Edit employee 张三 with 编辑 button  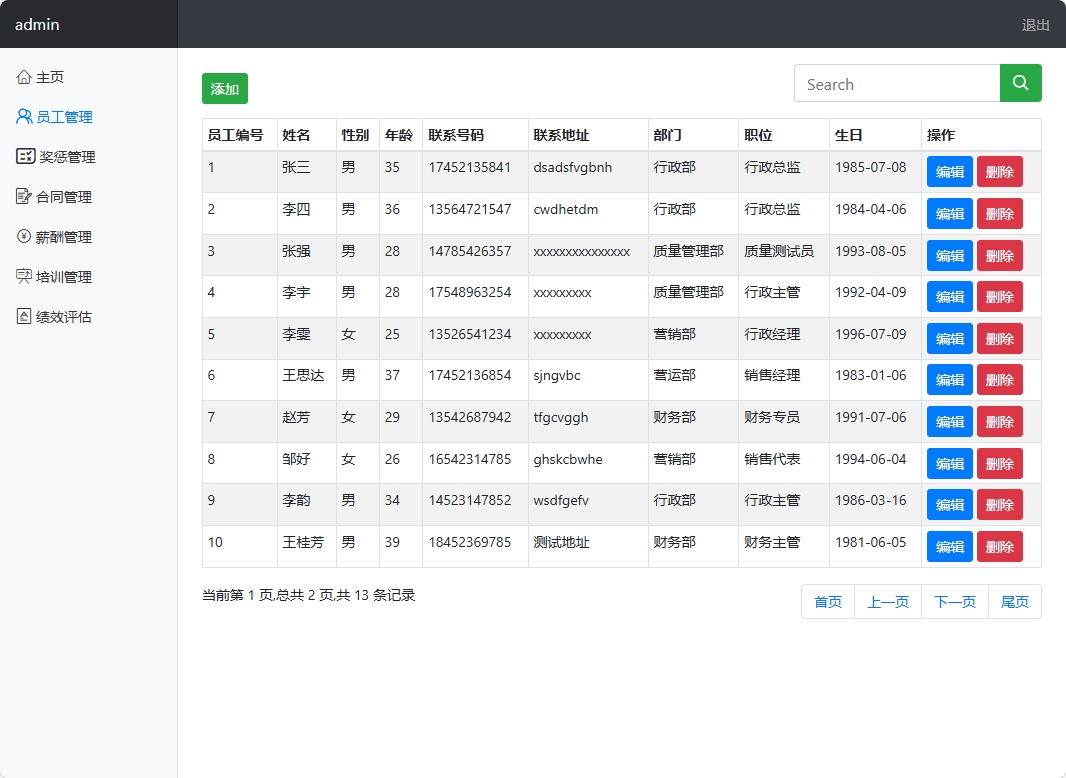tap(948, 171)
